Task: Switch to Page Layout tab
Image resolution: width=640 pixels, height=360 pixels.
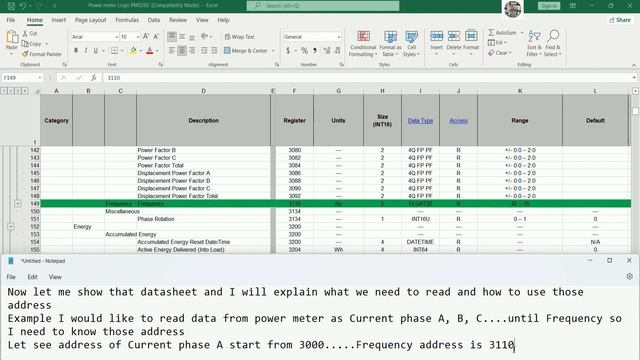Action: [90, 20]
